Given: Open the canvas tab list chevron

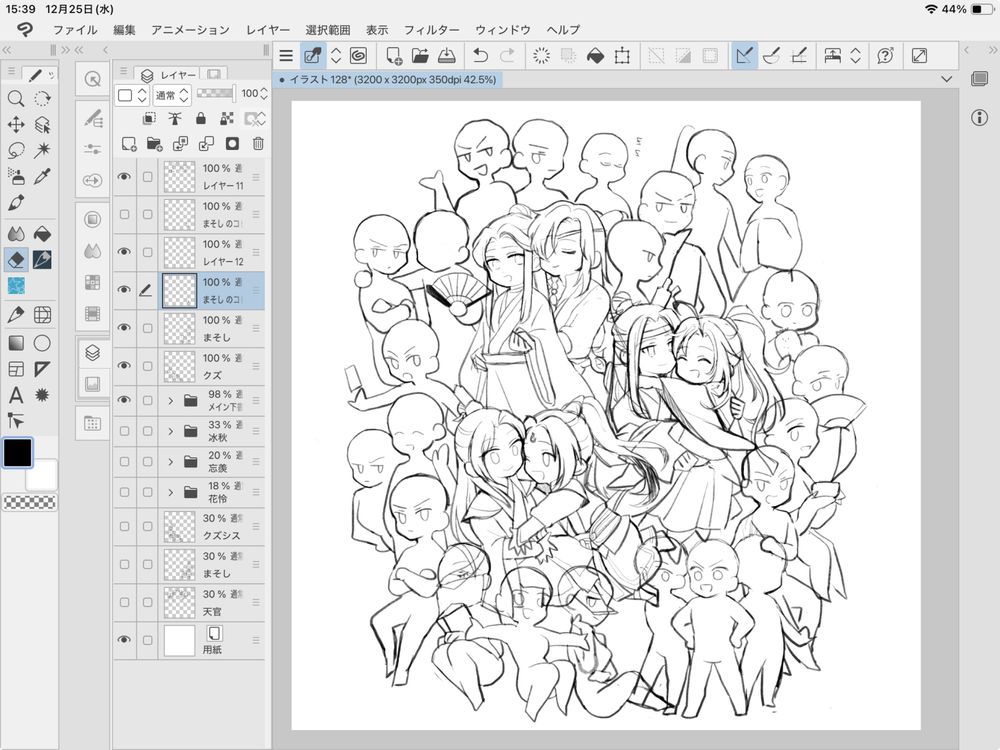Looking at the screenshot, I should tap(946, 80).
